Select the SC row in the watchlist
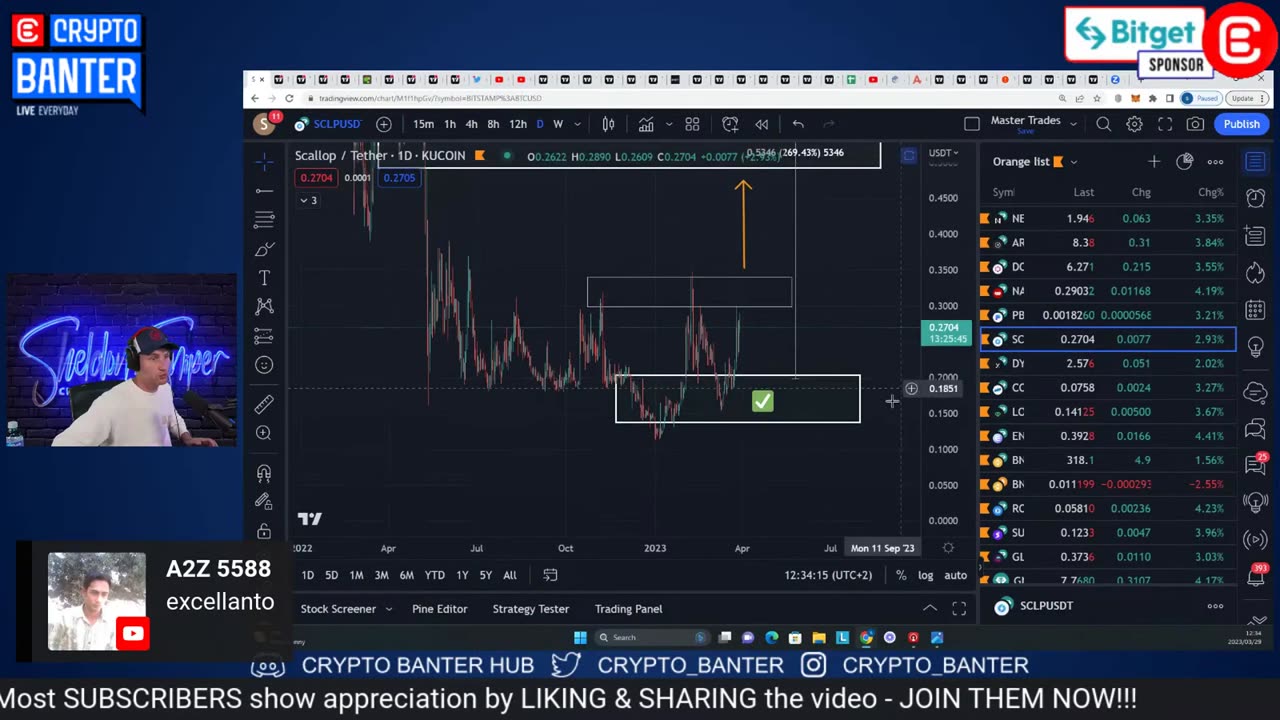This screenshot has width=1280, height=720. (1108, 339)
